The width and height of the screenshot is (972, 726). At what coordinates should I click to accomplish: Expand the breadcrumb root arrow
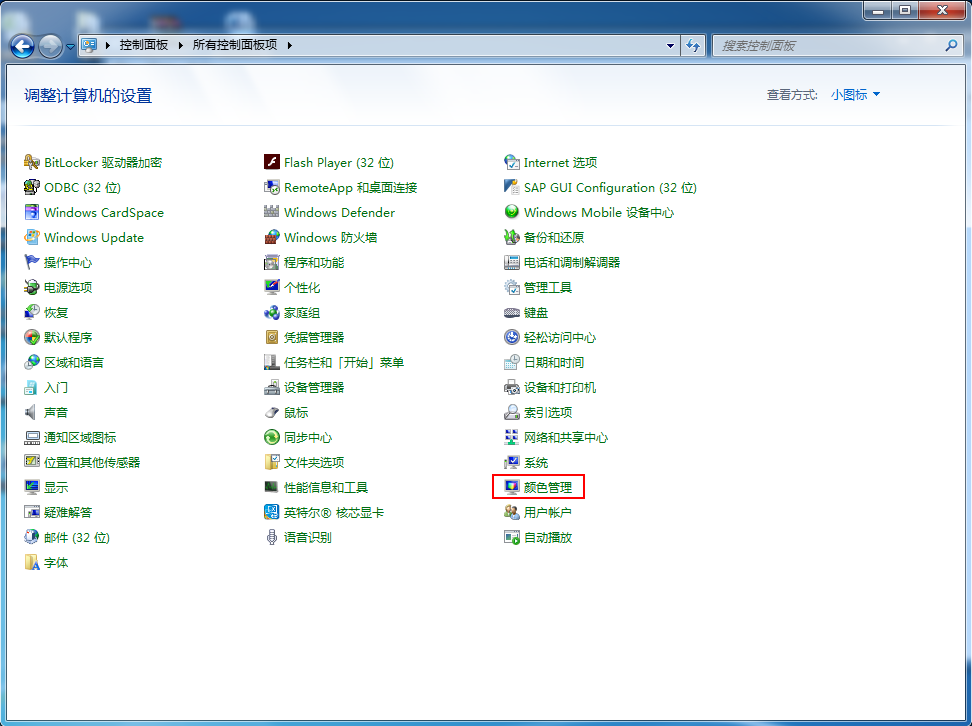pyautogui.click(x=108, y=45)
